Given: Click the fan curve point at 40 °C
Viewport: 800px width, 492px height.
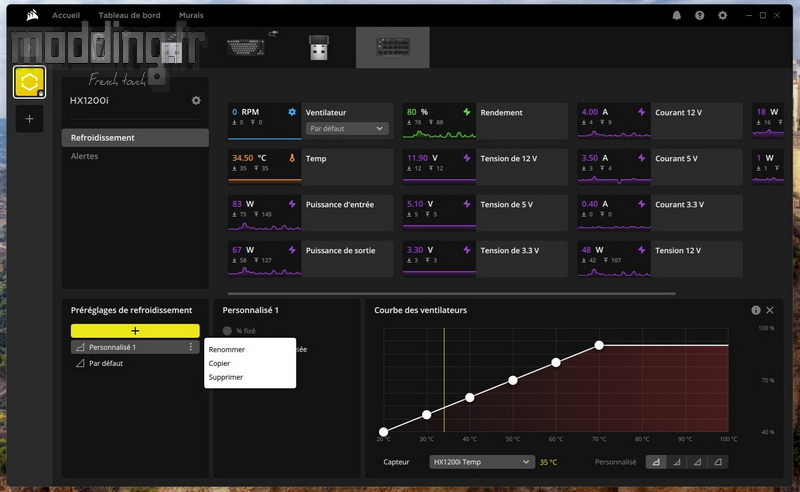Looking at the screenshot, I should click(470, 397).
